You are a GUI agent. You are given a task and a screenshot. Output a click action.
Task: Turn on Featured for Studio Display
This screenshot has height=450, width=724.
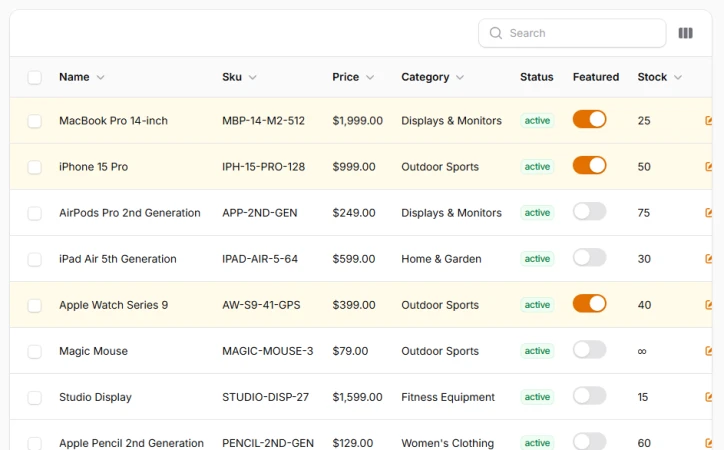(590, 396)
